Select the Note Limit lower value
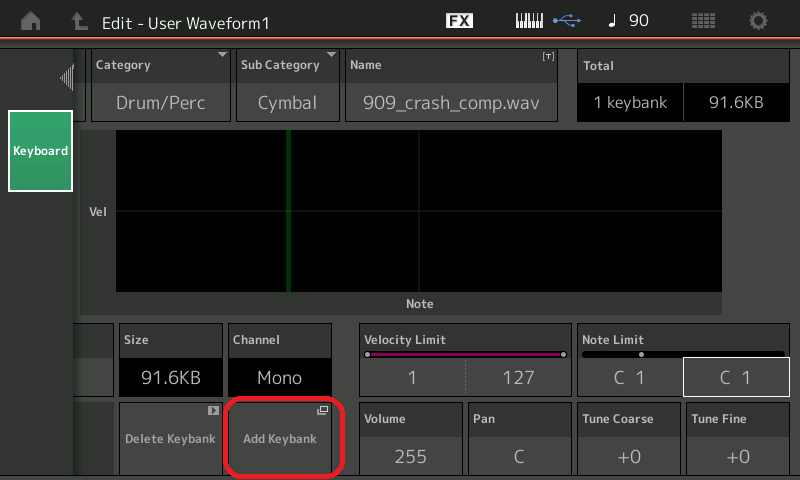800x480 pixels. coord(628,377)
